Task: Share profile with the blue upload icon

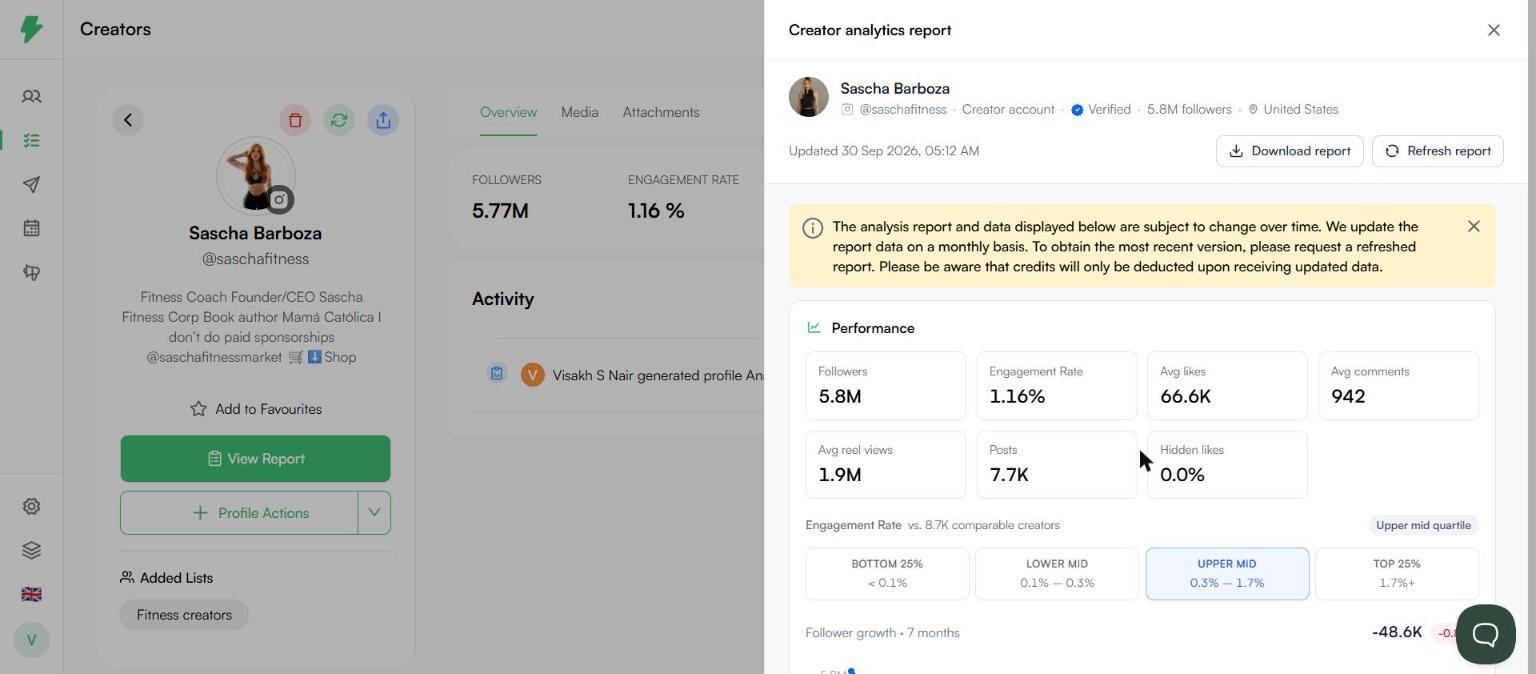Action: 383,120
